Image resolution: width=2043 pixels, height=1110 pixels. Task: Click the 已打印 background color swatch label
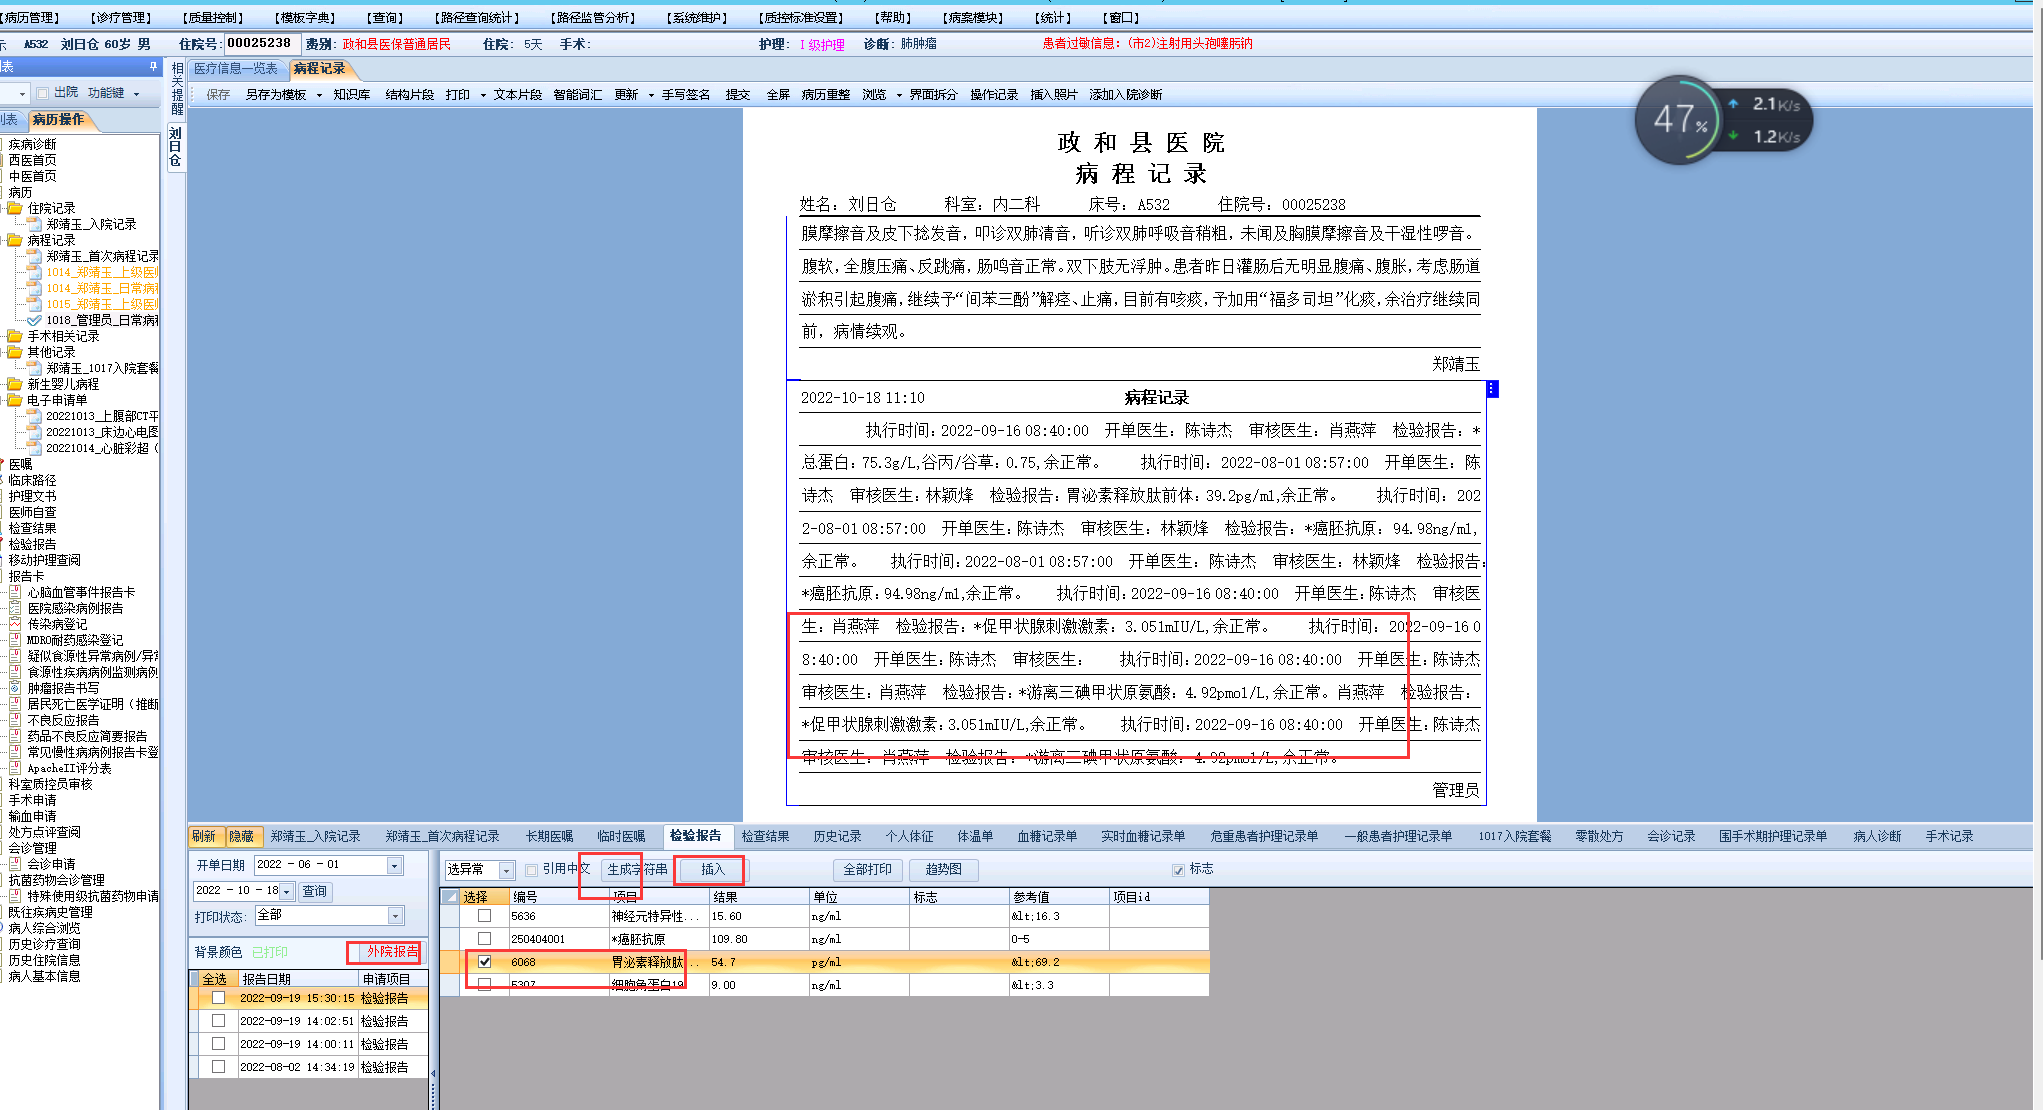[270, 952]
